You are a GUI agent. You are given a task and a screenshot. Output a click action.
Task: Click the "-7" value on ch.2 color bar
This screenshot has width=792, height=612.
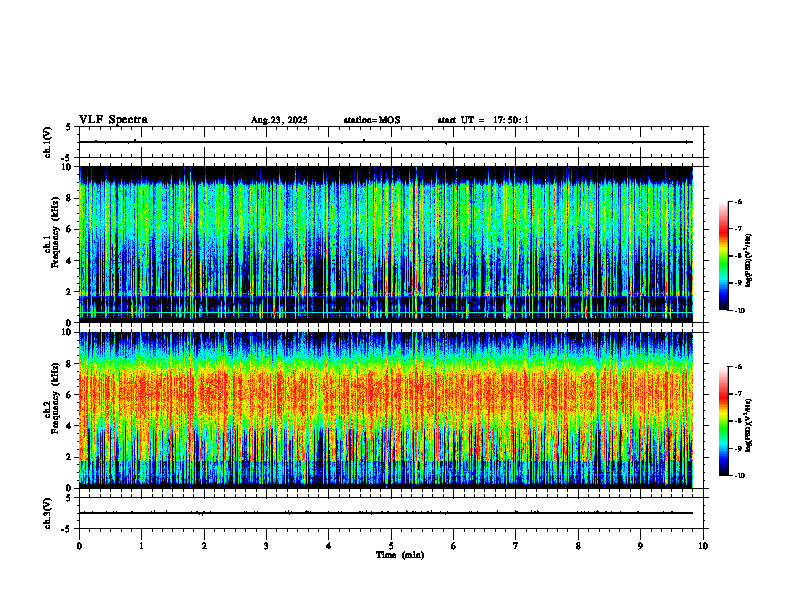pos(738,394)
